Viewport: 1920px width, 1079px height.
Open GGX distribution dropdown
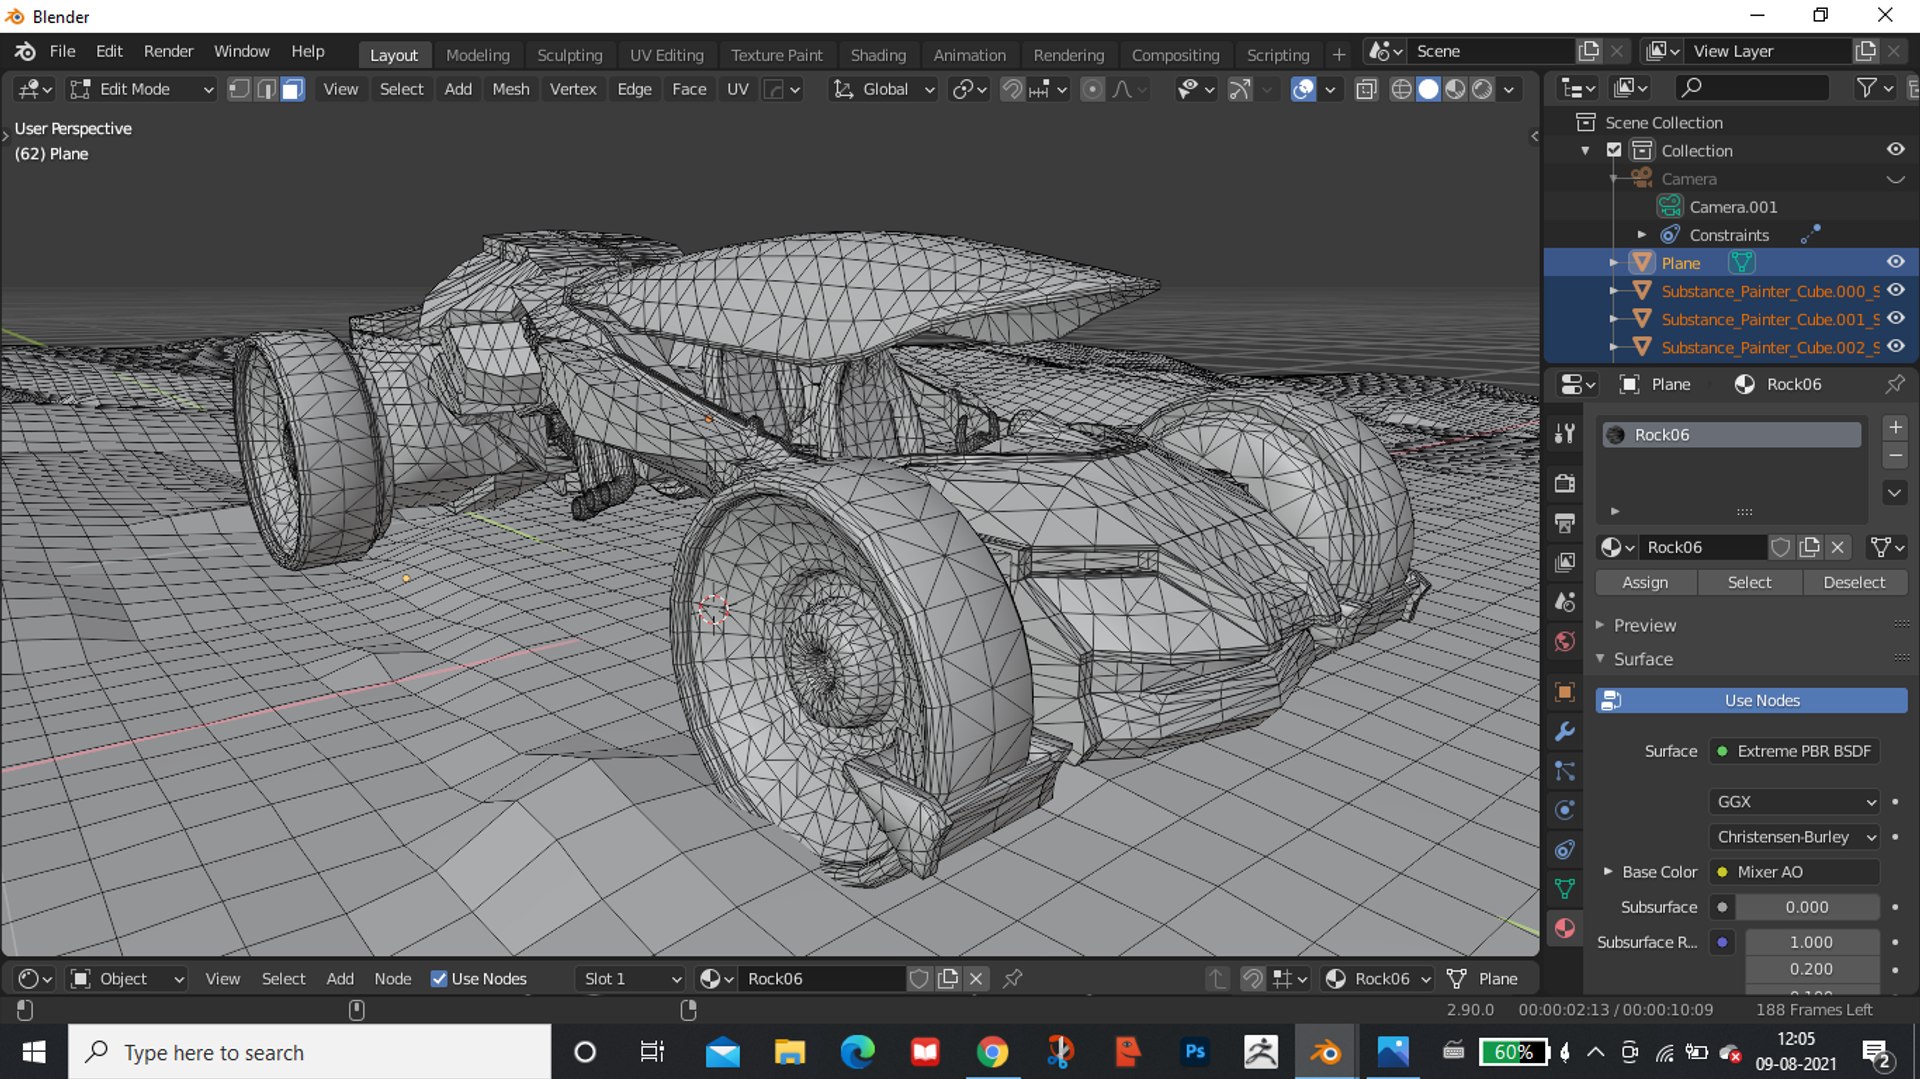(1796, 802)
